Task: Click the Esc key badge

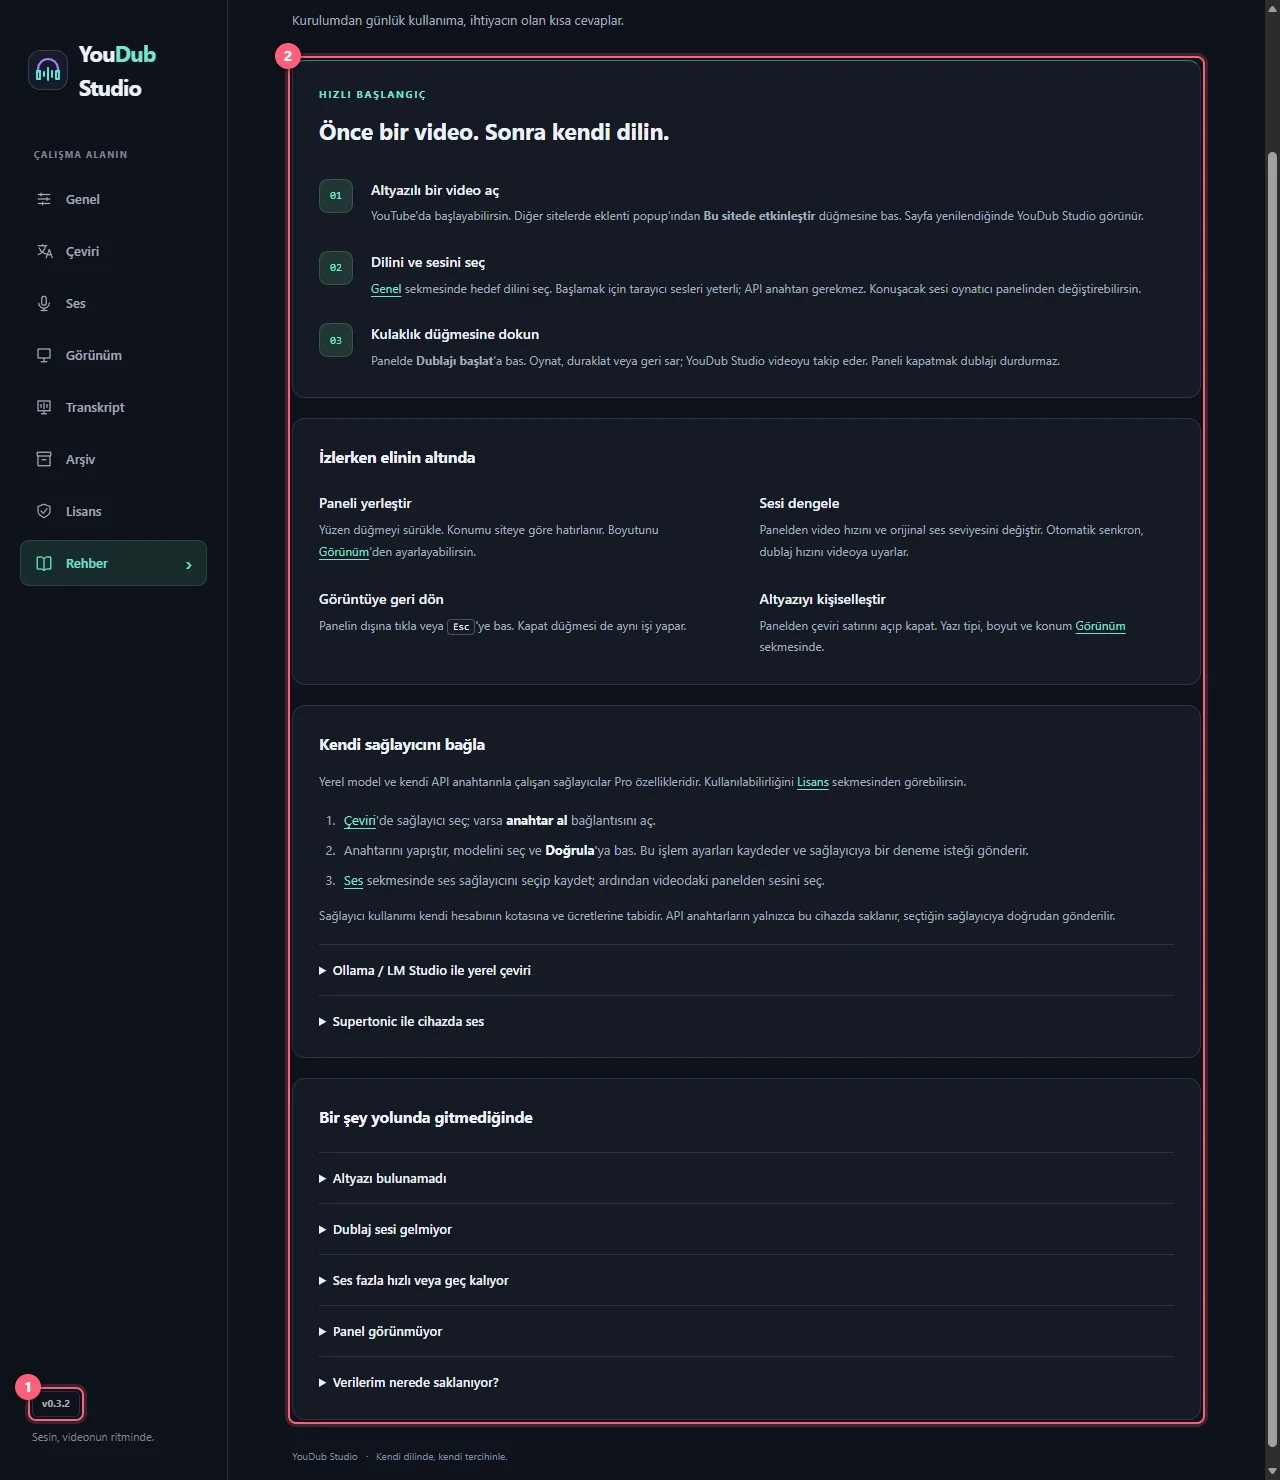Action: (x=461, y=627)
